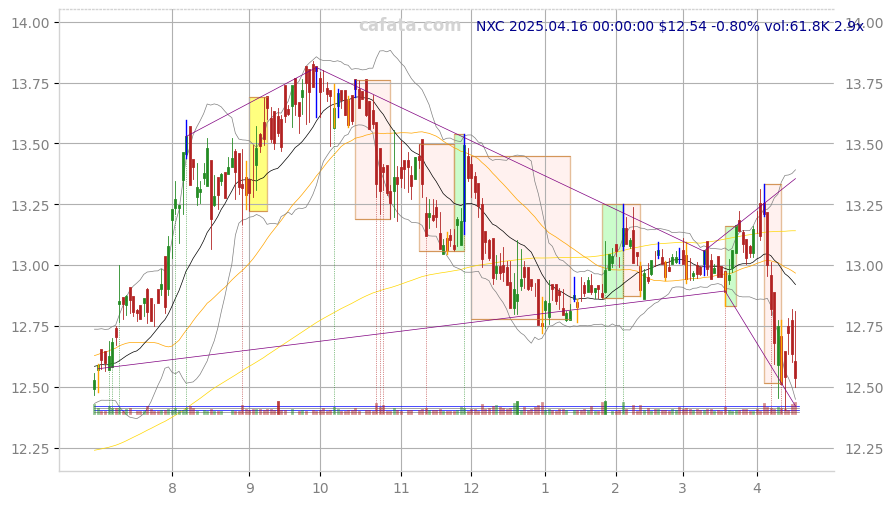This screenshot has width=893, height=505.
Task: Click the 13.00 label on the right axis
Action: 864,266
